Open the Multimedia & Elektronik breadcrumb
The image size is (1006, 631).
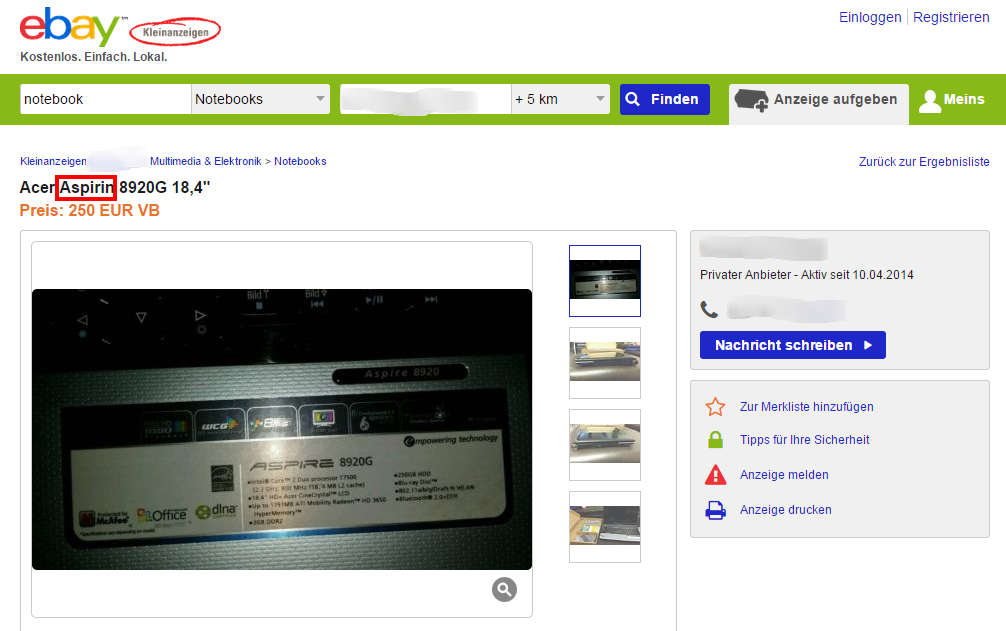205,162
